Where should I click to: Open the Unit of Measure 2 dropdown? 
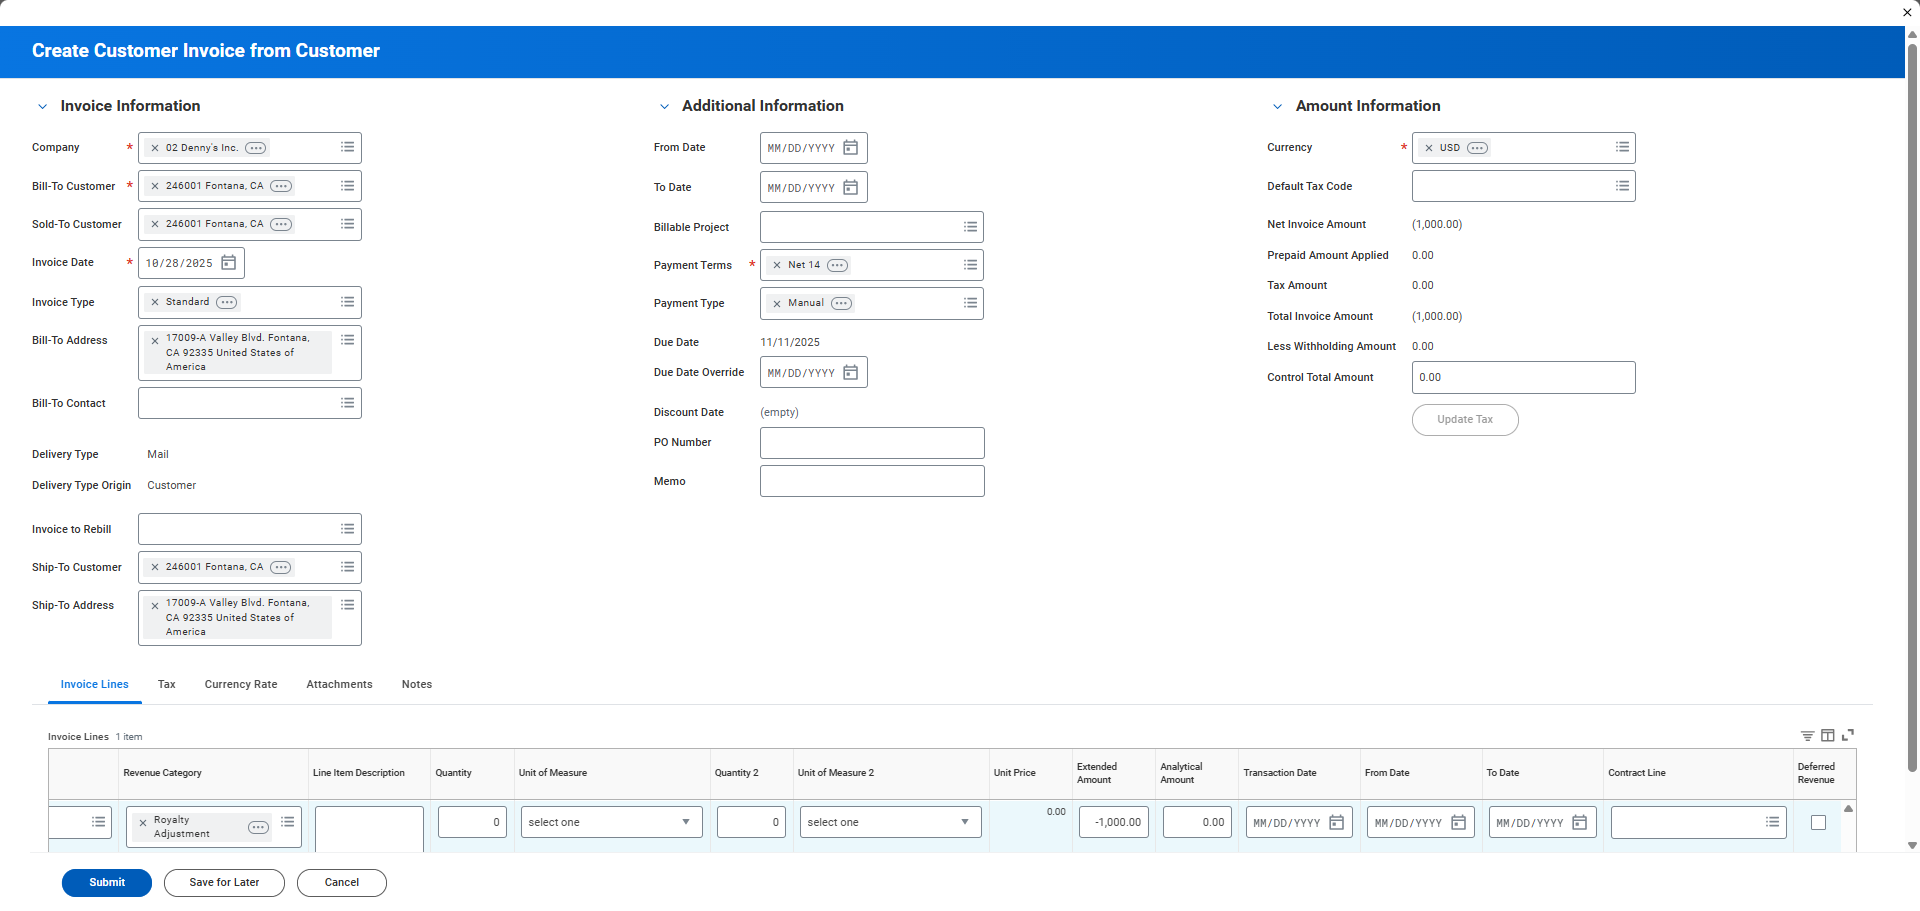889,823
